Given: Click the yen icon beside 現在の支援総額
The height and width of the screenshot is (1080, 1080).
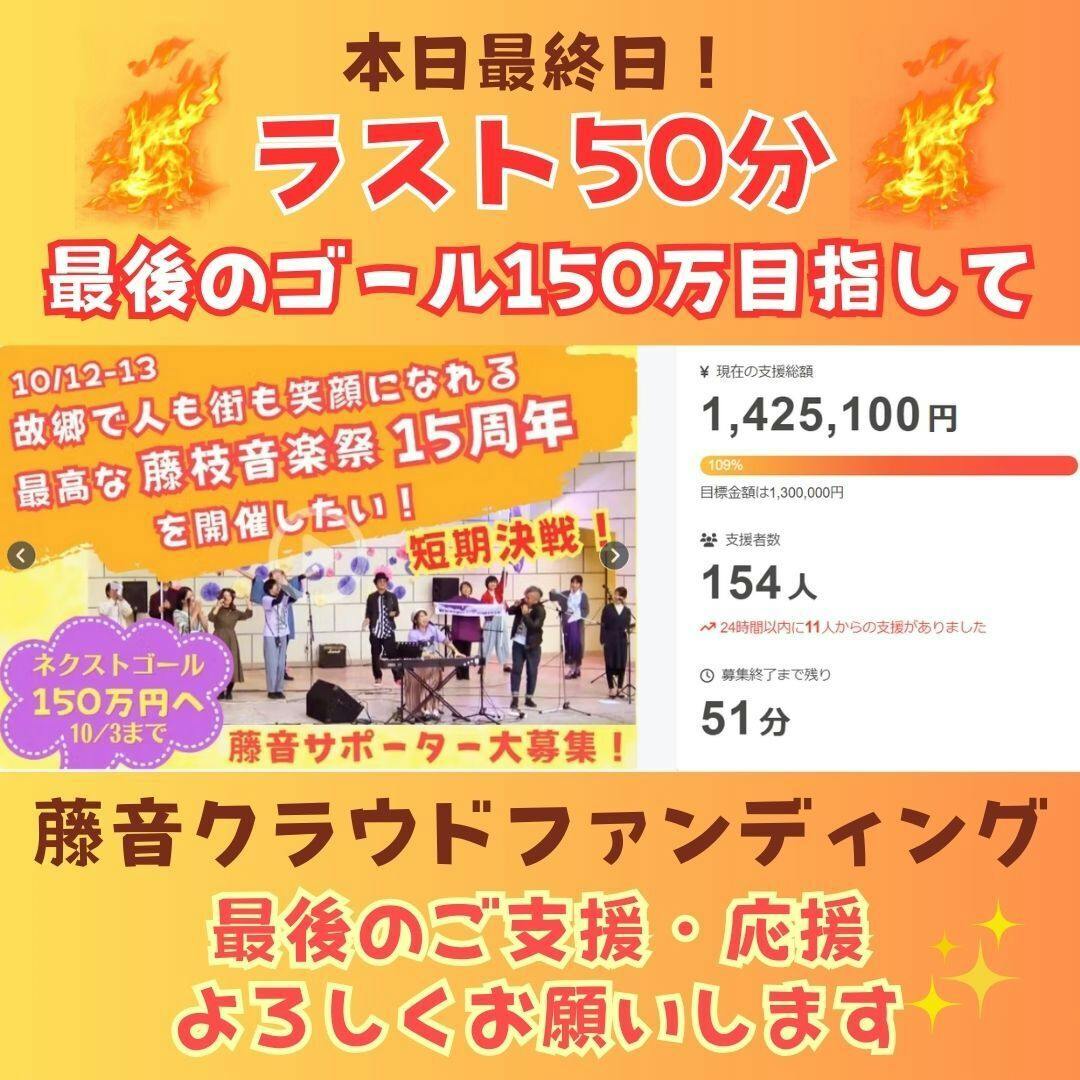Looking at the screenshot, I should pyautogui.click(x=704, y=372).
